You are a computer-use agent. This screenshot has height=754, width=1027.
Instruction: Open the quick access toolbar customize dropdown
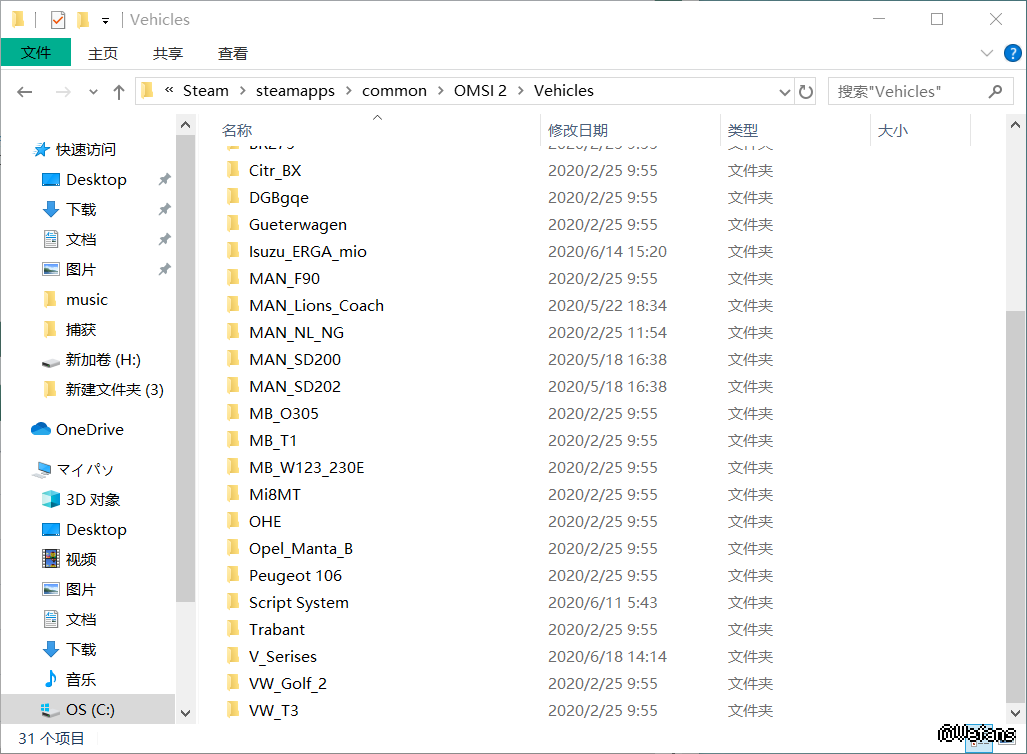105,21
